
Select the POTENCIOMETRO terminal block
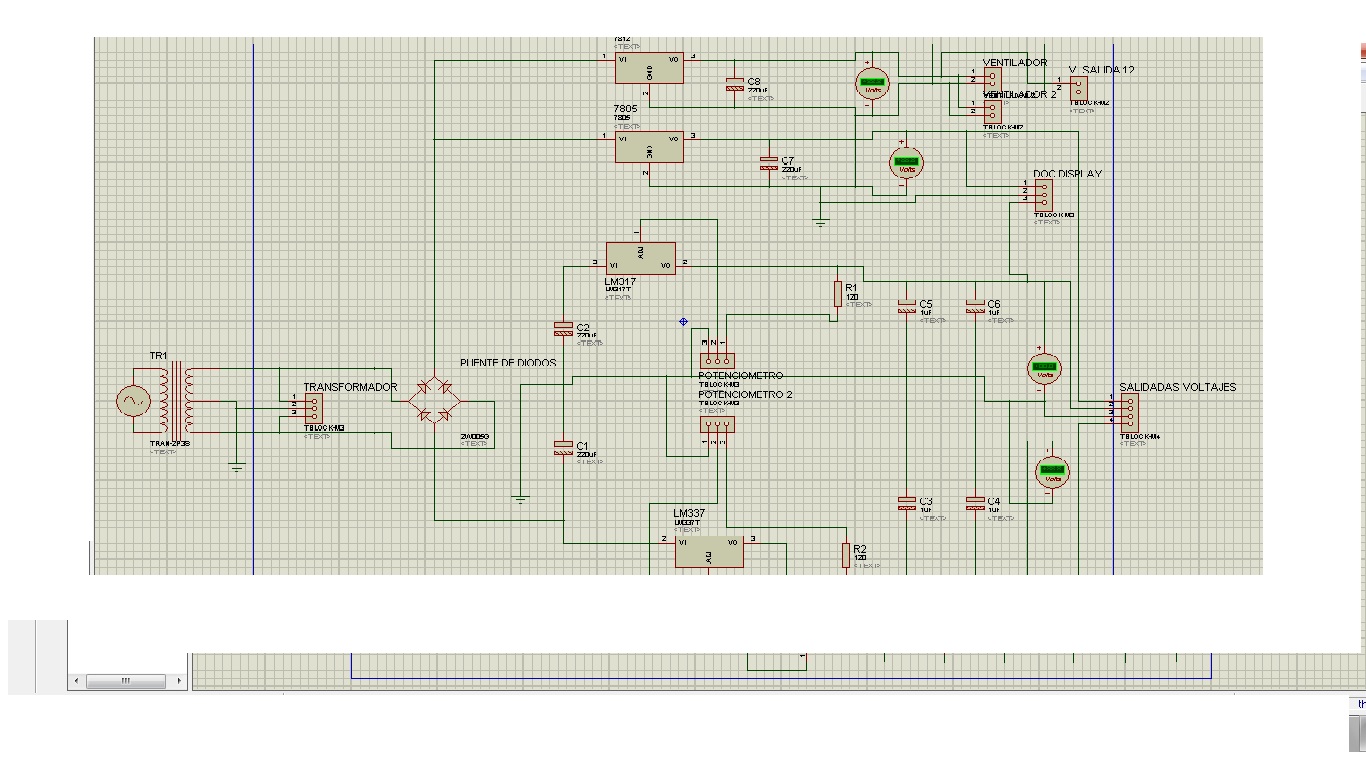tap(715, 359)
